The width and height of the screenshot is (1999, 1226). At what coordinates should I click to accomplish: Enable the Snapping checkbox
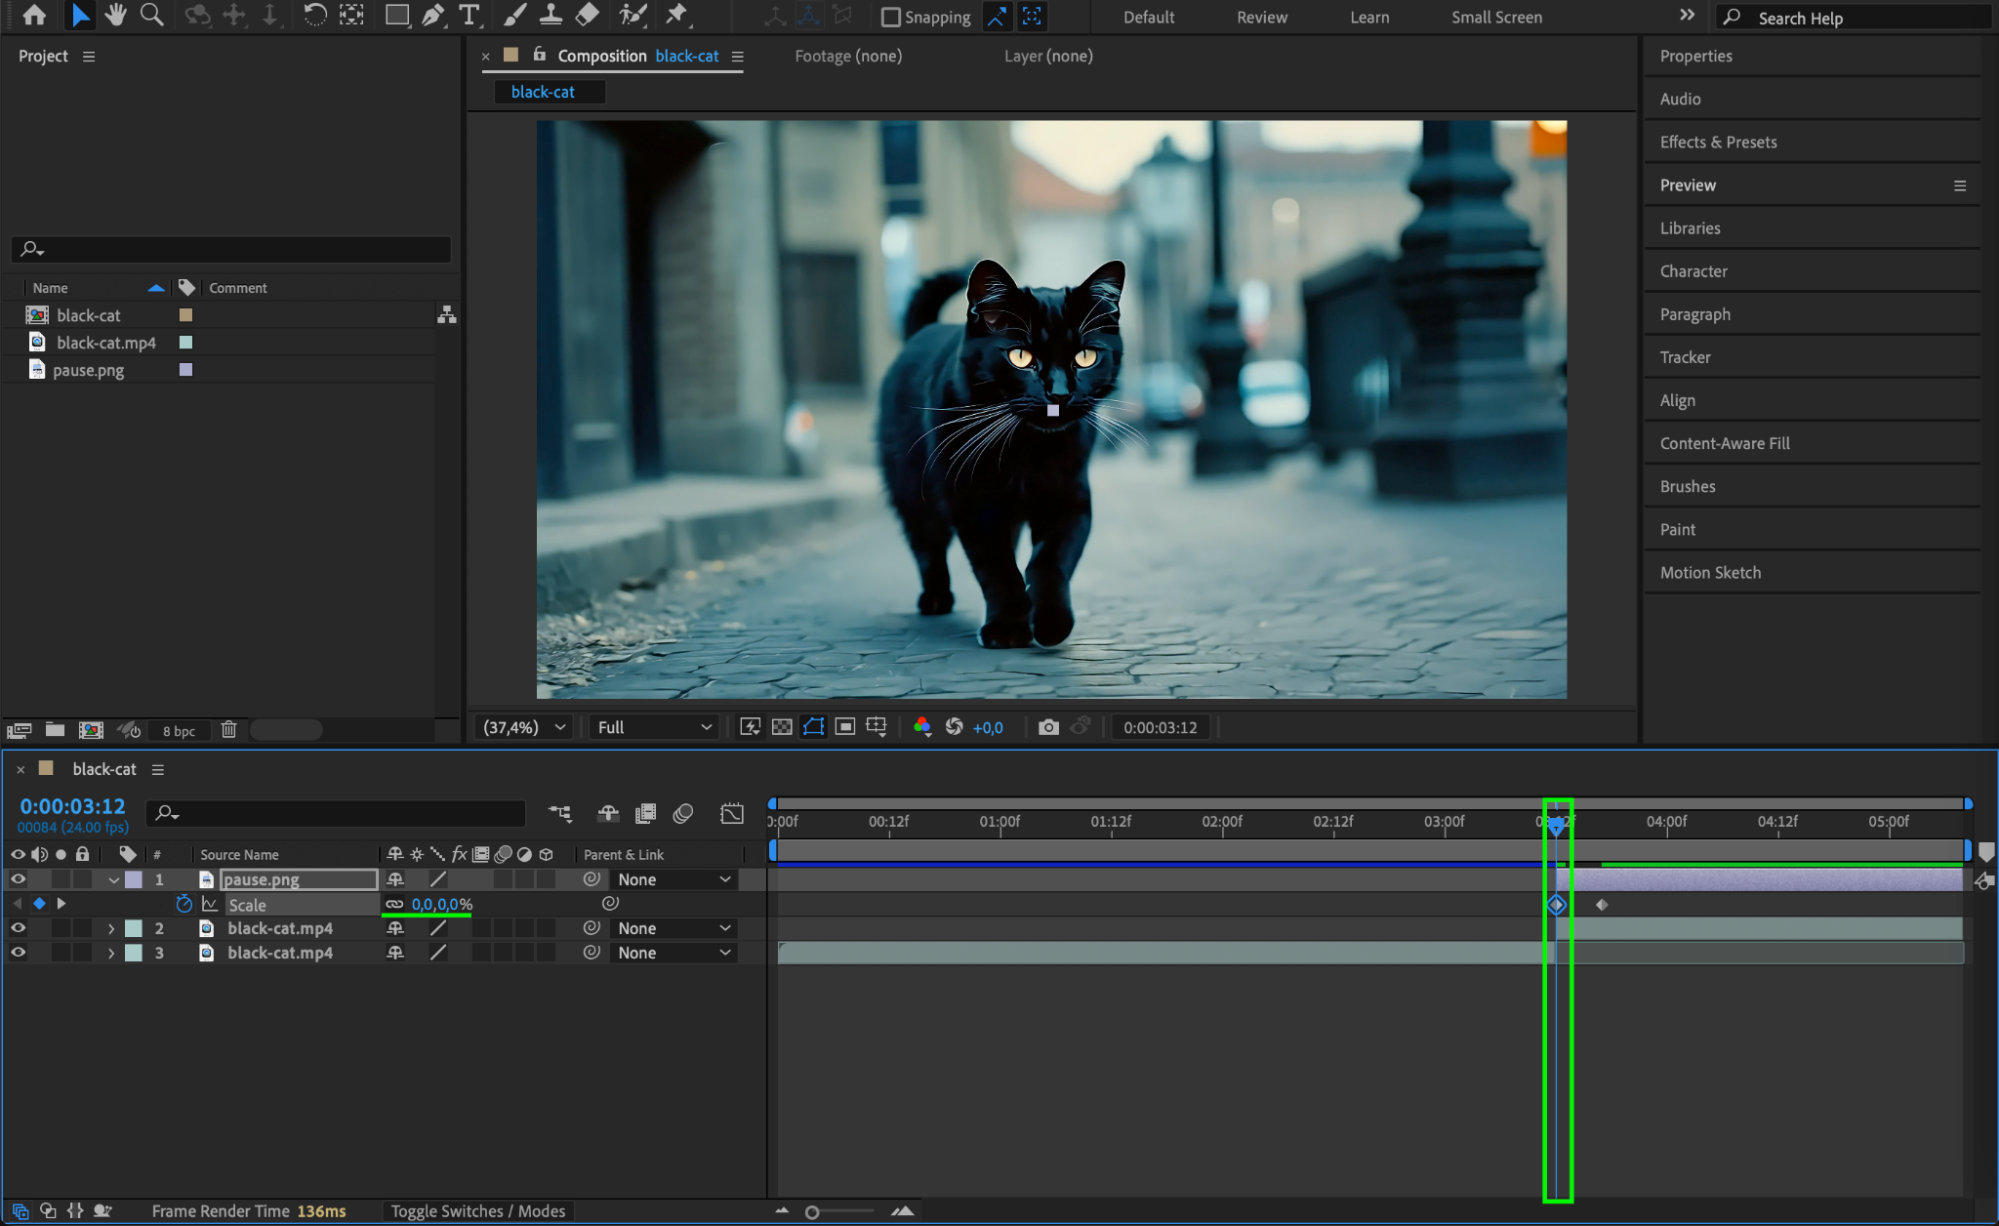point(890,17)
